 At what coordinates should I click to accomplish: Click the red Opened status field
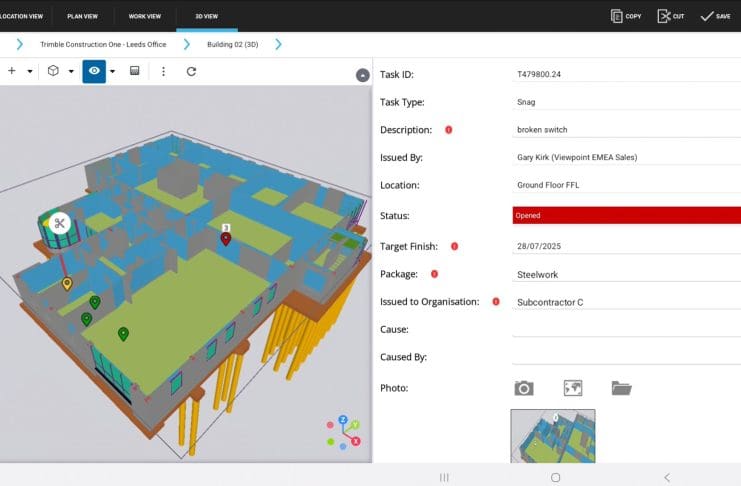tap(626, 215)
